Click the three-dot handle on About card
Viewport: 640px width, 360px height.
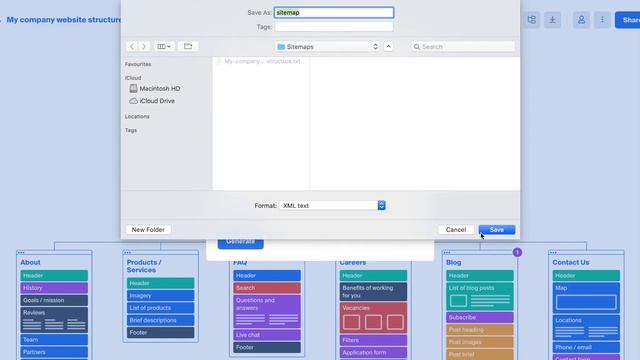click(21, 253)
